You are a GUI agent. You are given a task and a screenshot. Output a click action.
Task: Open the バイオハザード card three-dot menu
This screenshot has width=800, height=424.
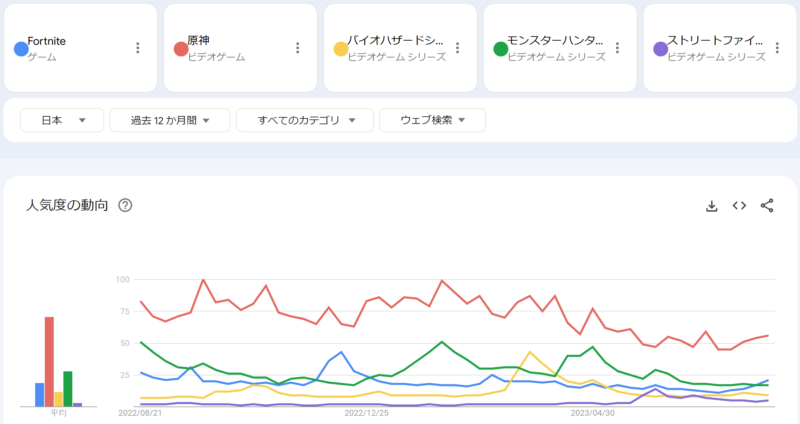pos(457,48)
